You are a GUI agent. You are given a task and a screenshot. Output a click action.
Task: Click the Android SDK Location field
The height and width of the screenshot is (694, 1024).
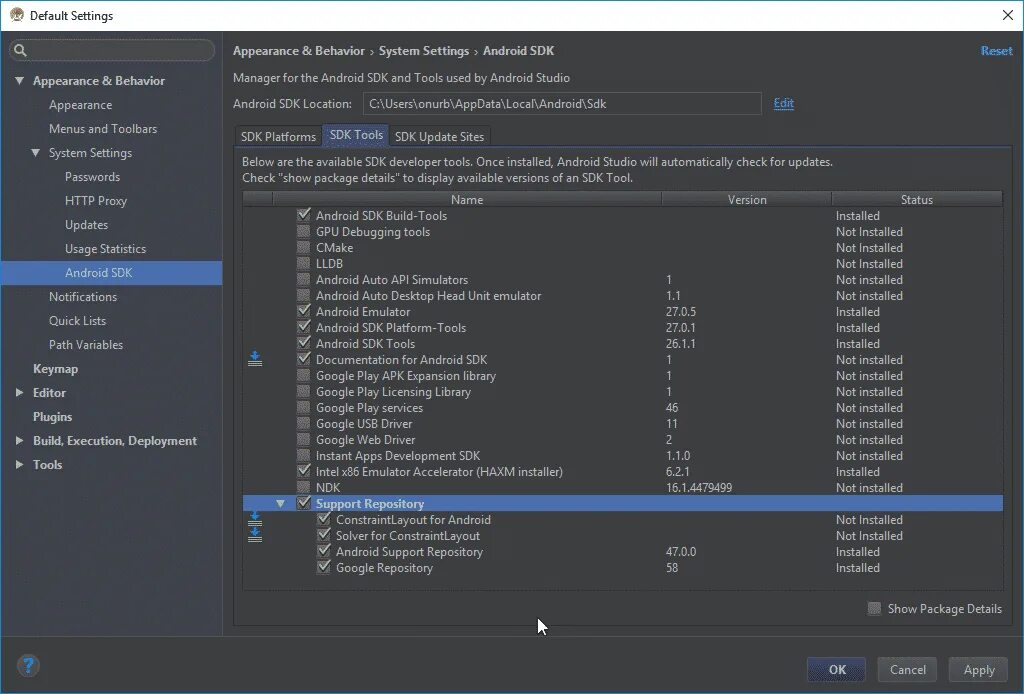pos(562,103)
